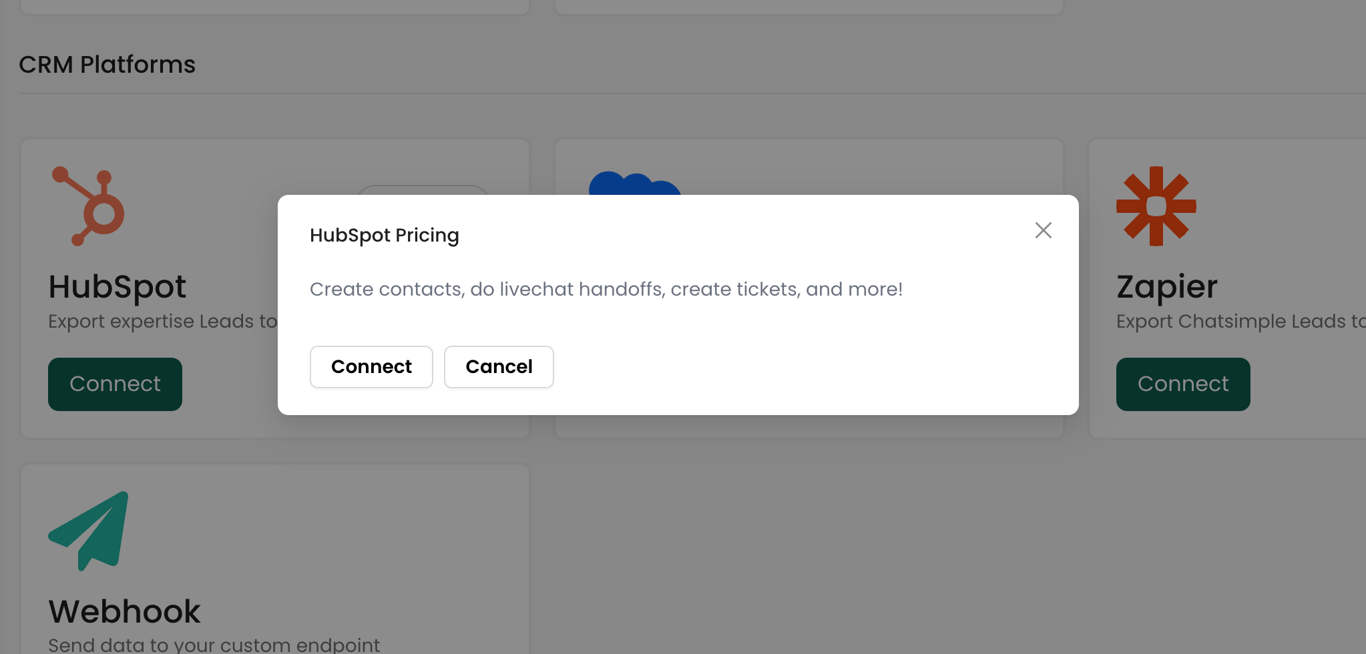Click the 'Export Chatsimple Leads' Zapier description

tap(1240, 322)
